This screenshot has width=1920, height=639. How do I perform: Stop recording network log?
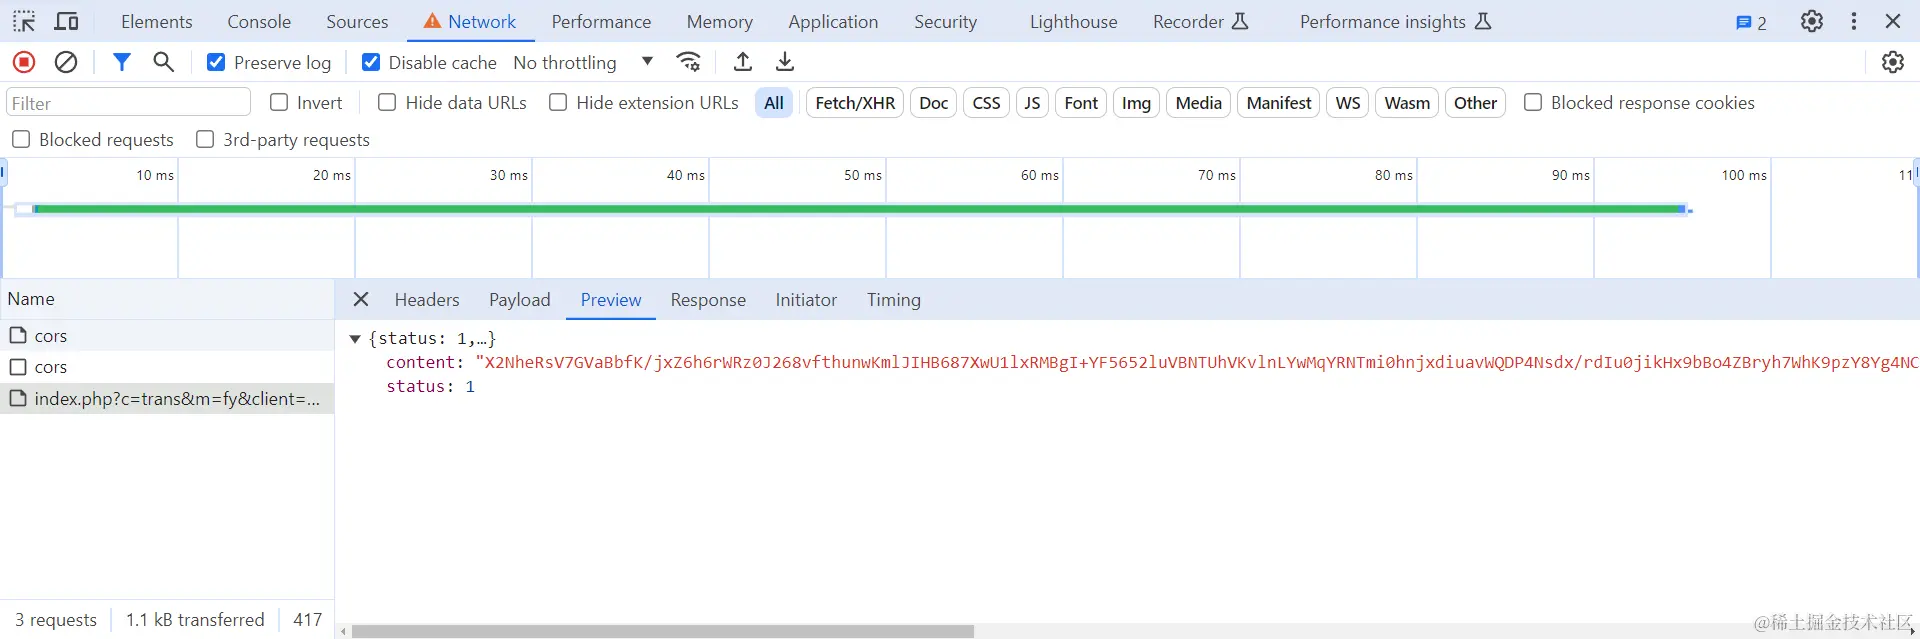[24, 62]
